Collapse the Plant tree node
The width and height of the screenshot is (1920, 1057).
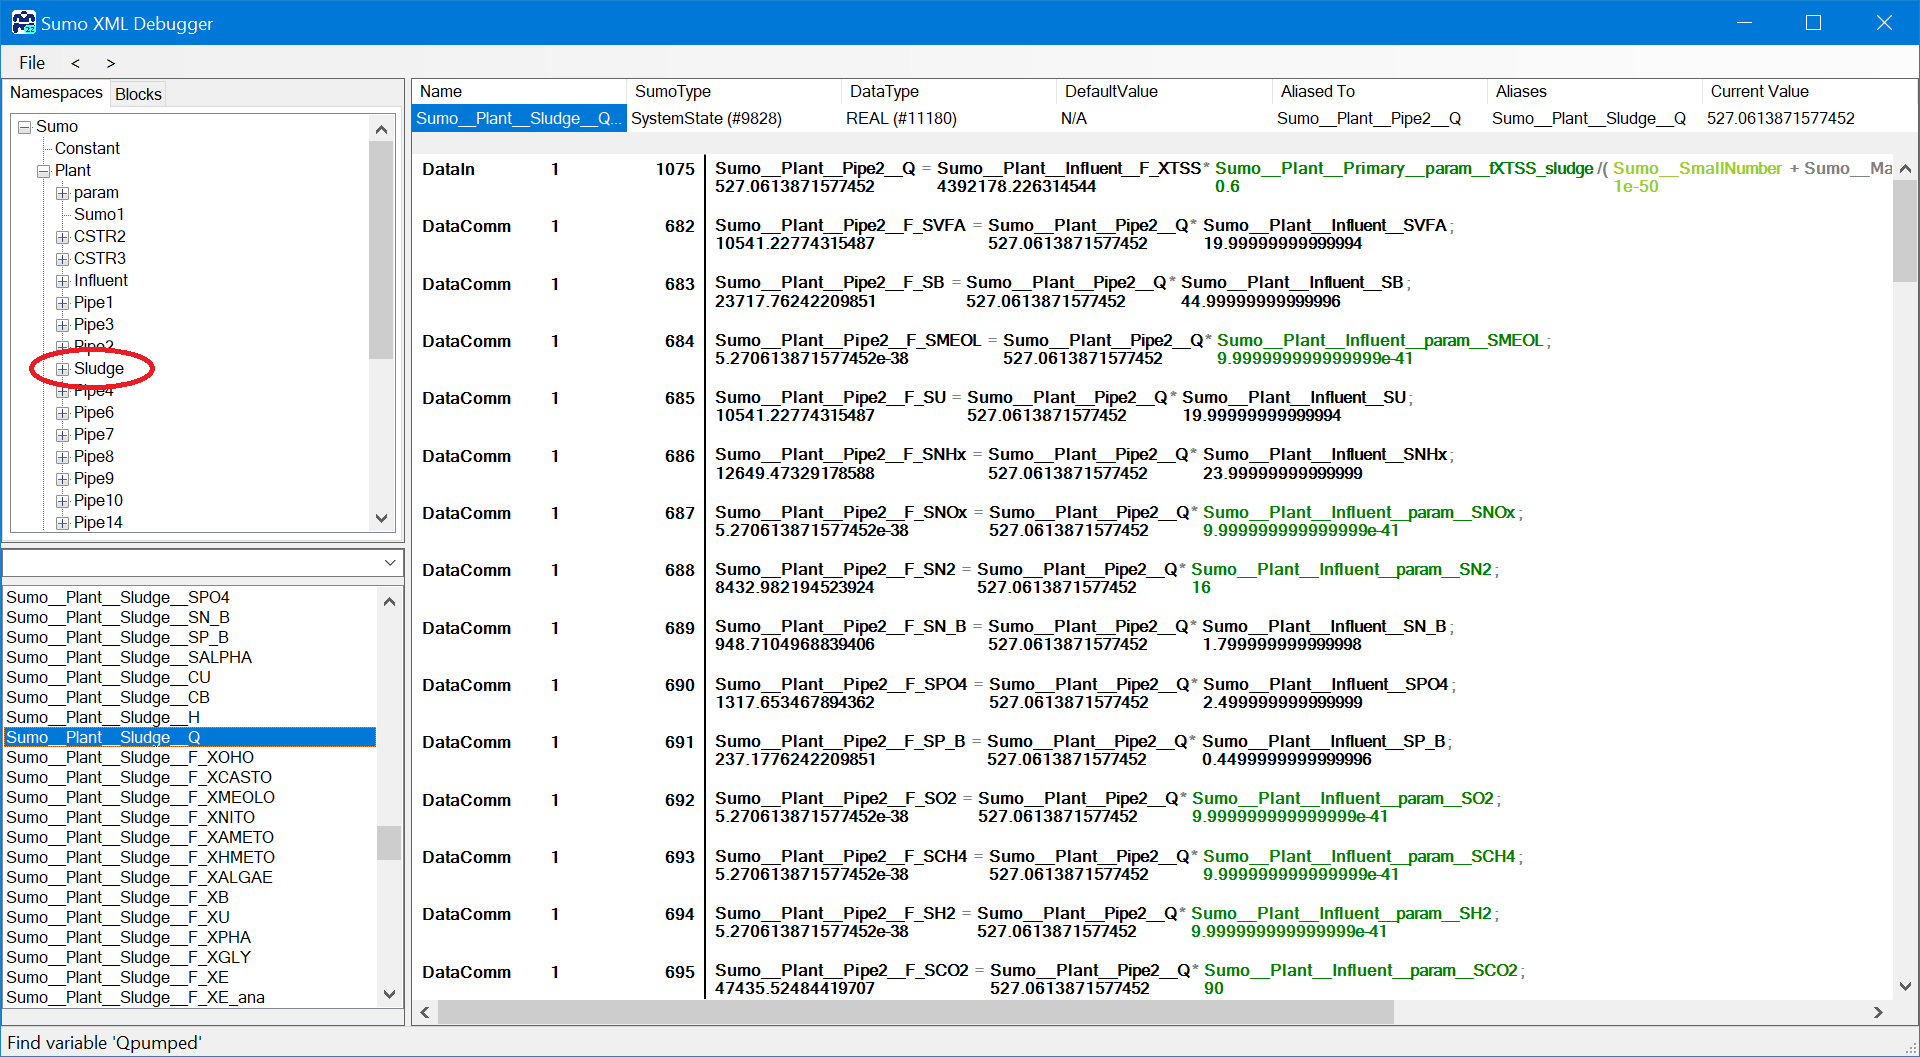[x=44, y=171]
